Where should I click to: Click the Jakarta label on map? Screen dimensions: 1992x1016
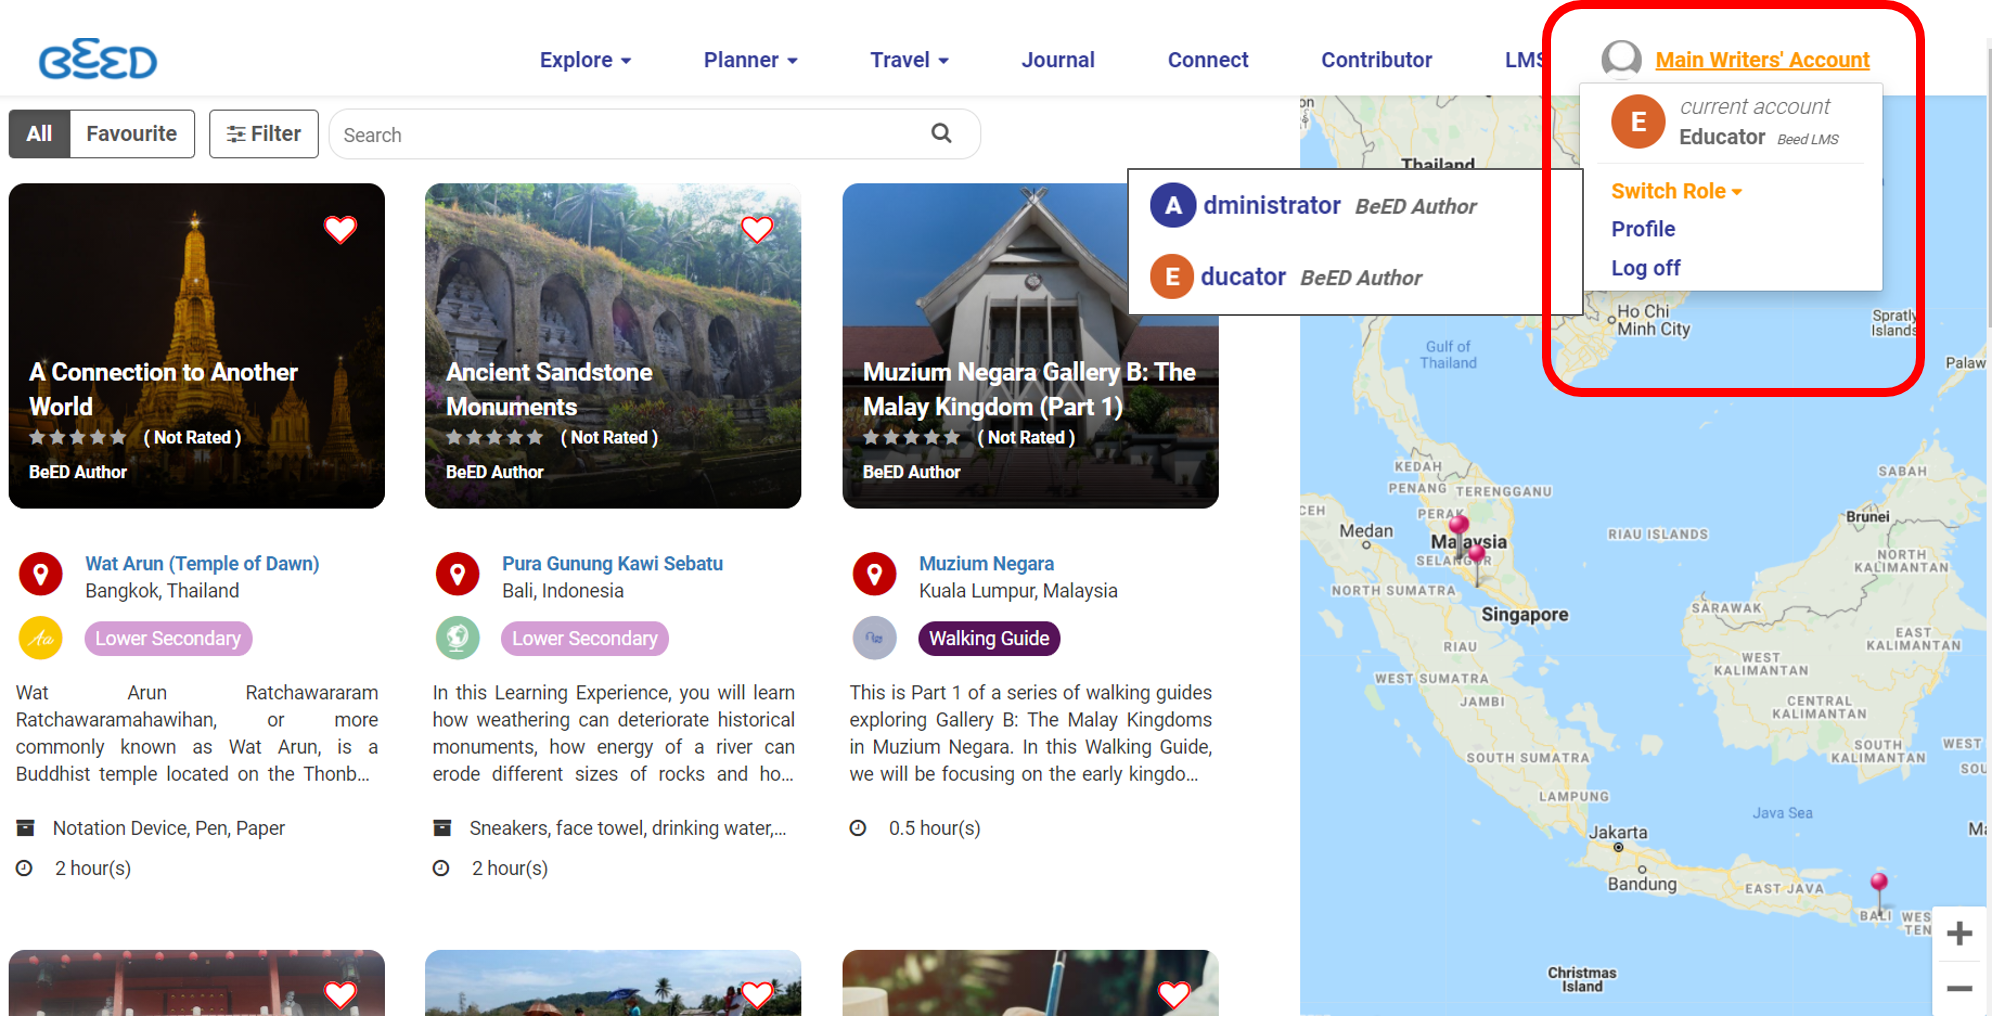(1618, 832)
